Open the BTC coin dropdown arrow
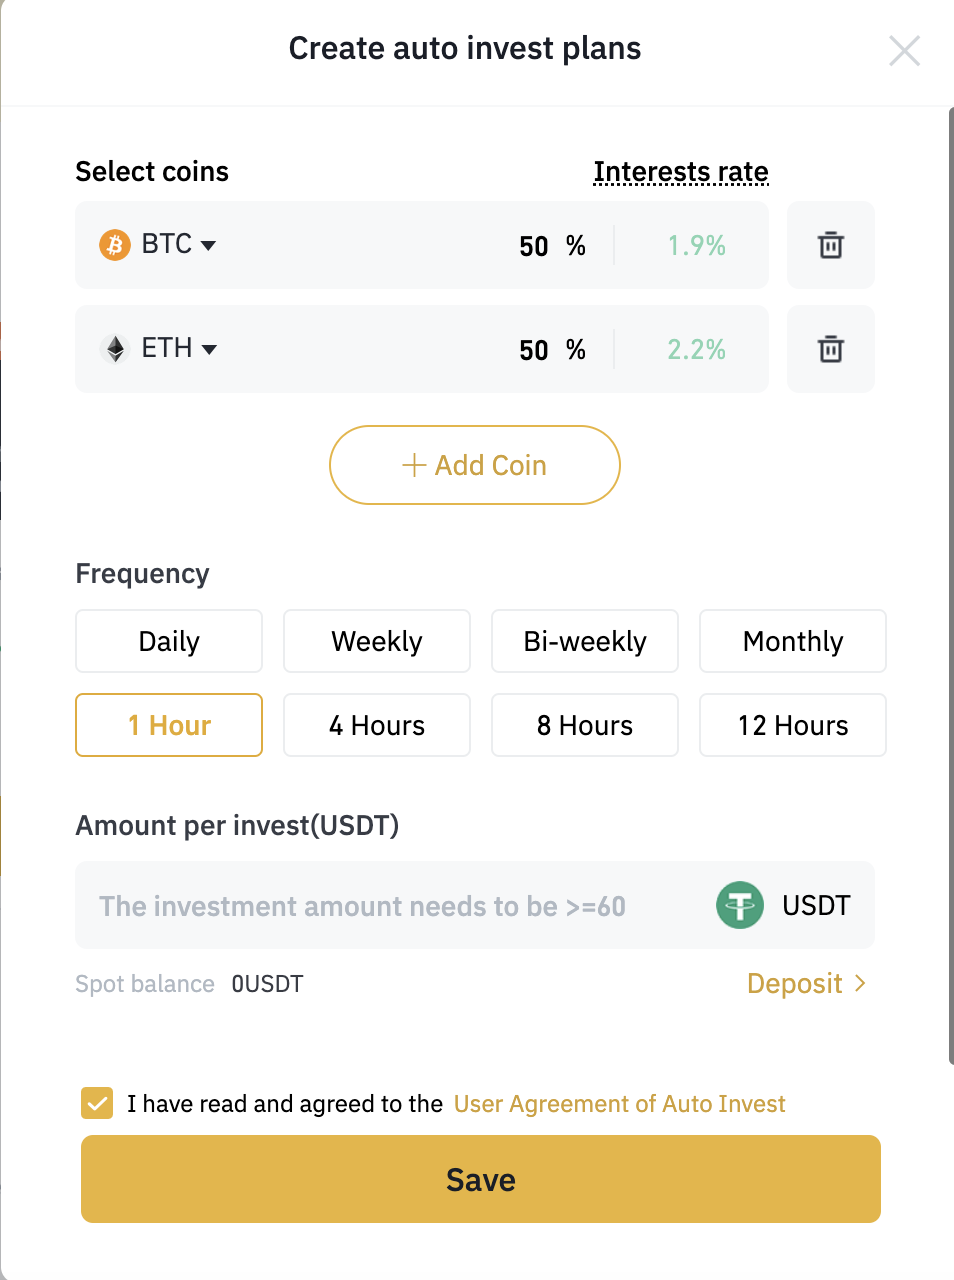The image size is (954, 1280). 208,246
